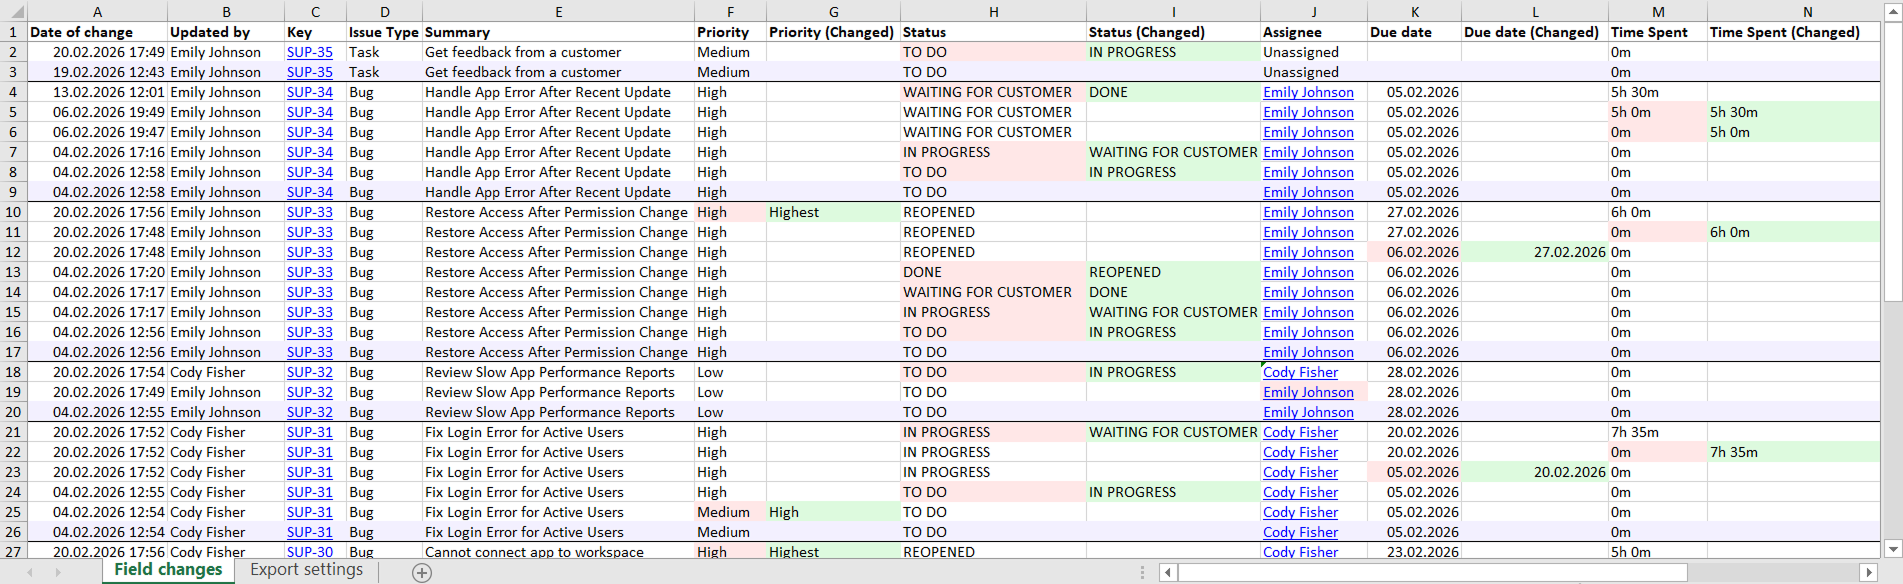Screen dimensions: 1903x584
Task: Open Emily Johnson assignee link in row 4
Action: [x=1308, y=92]
